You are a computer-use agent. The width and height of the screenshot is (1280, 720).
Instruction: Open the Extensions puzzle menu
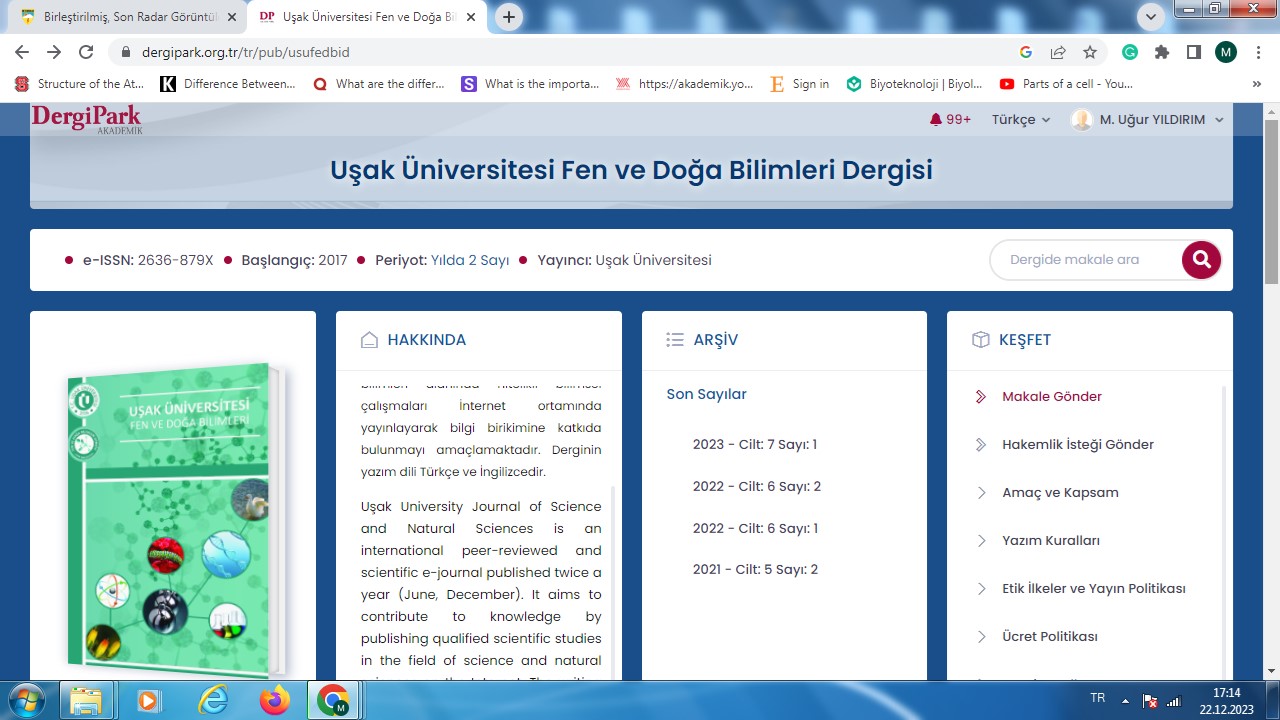pos(1162,52)
